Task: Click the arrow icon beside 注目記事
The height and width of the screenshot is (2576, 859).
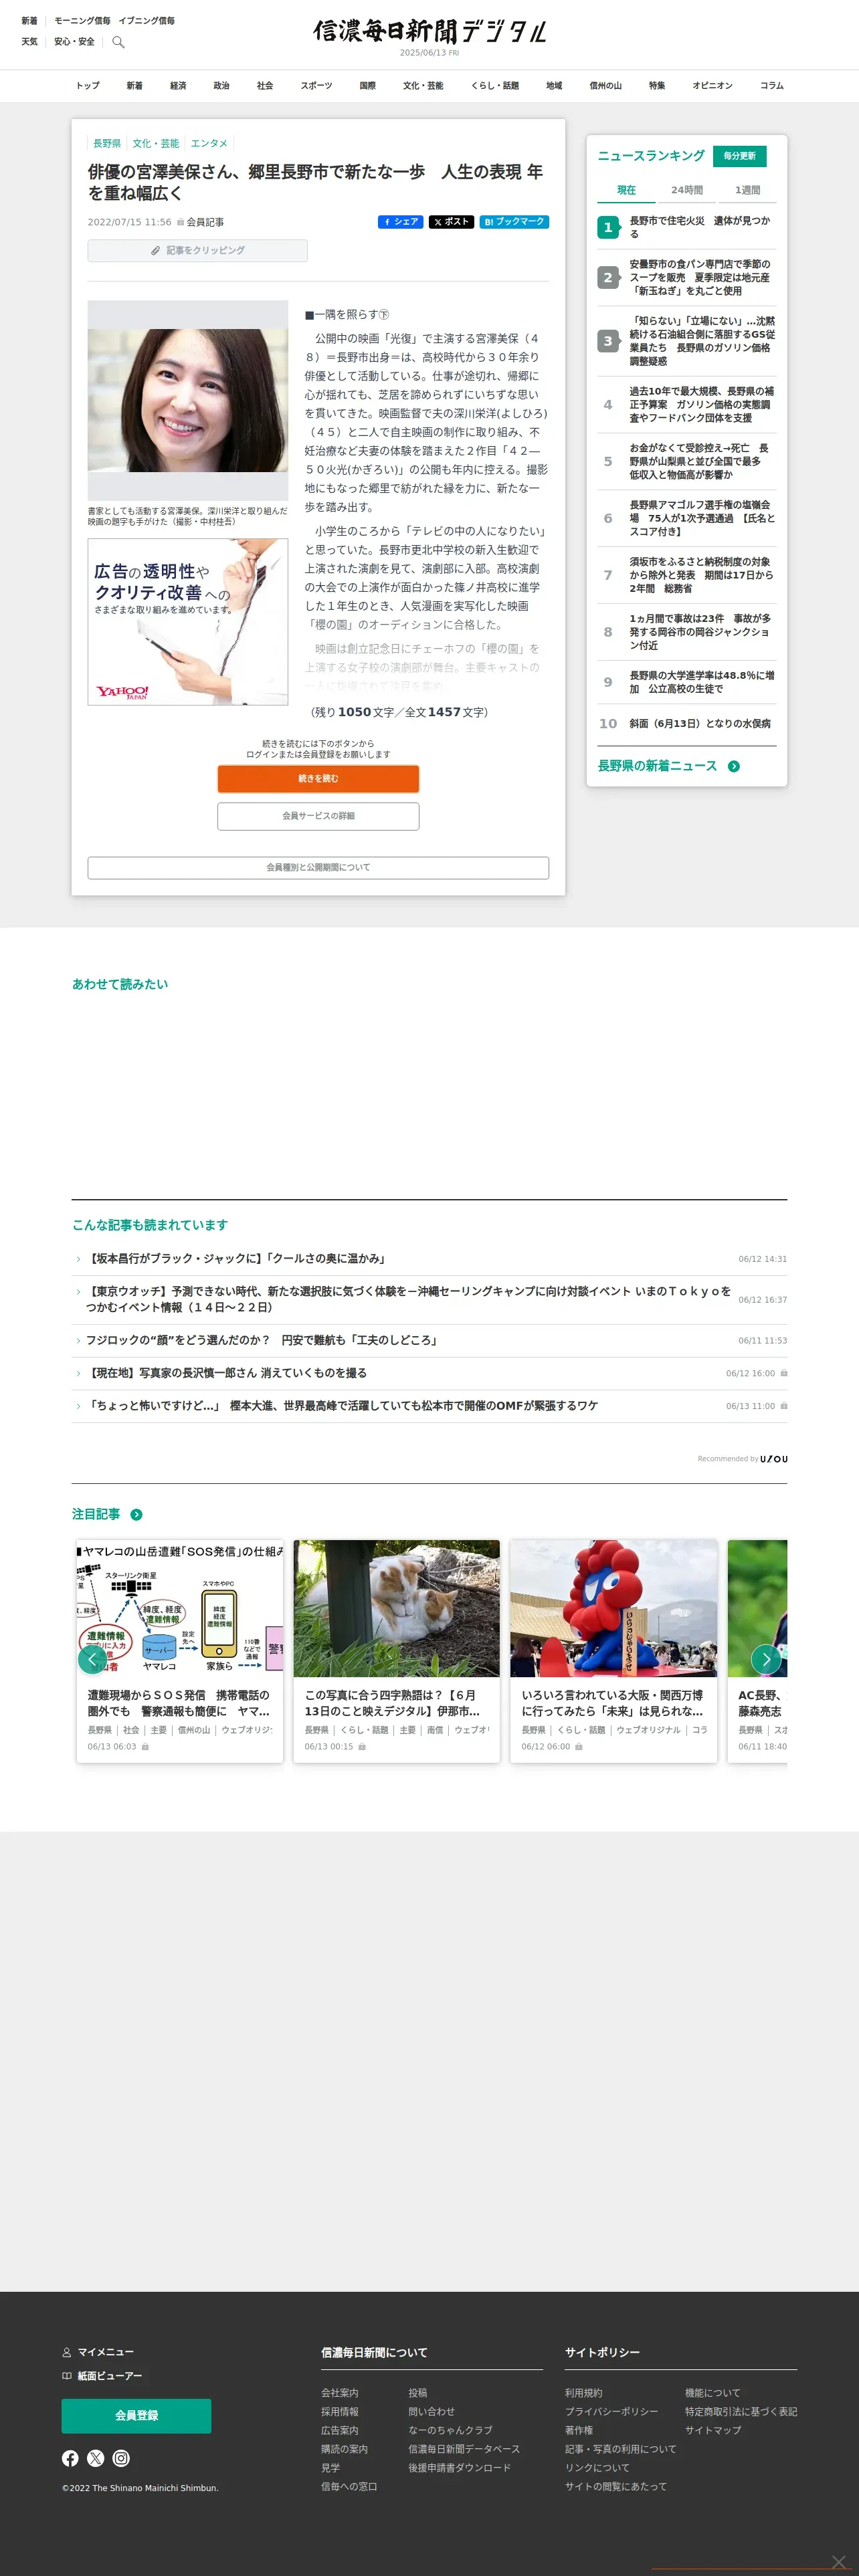Action: (136, 1514)
